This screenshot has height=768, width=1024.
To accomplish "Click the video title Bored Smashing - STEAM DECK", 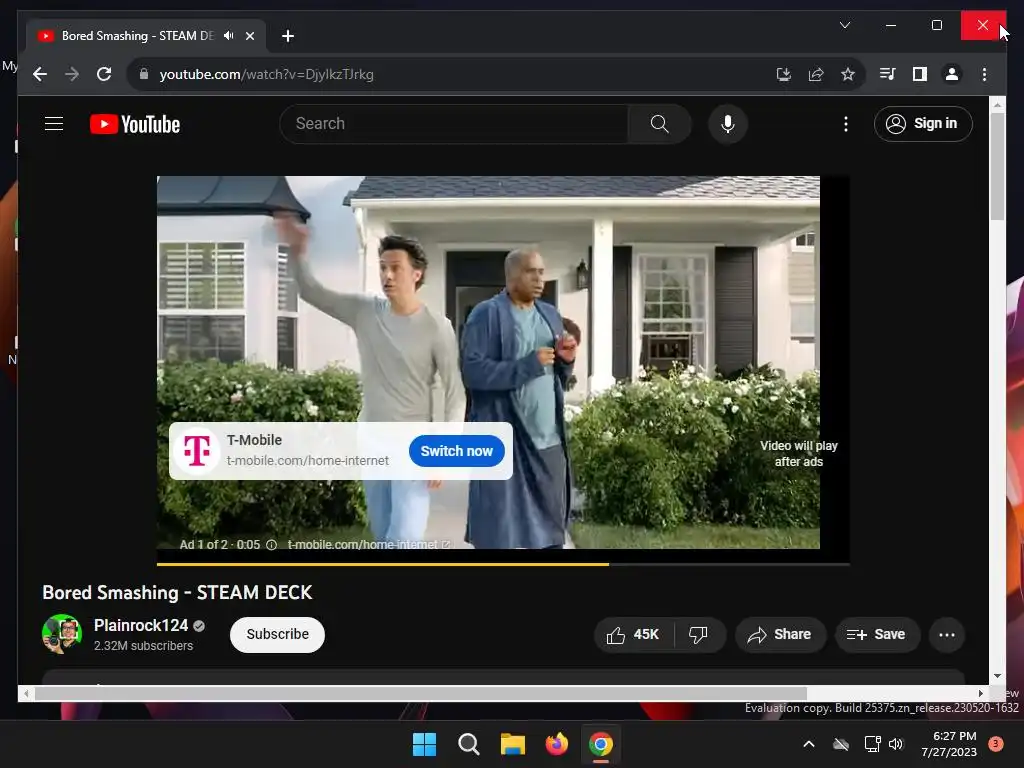I will pyautogui.click(x=177, y=592).
